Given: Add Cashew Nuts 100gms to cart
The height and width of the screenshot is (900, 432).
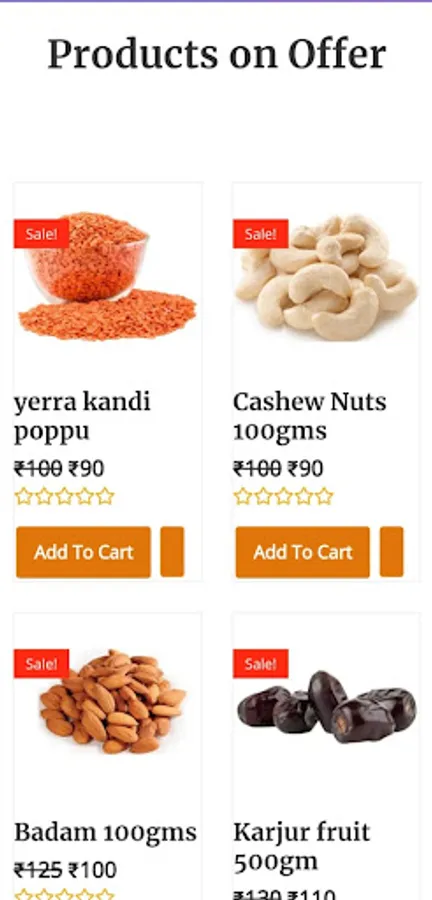Looking at the screenshot, I should 302,552.
